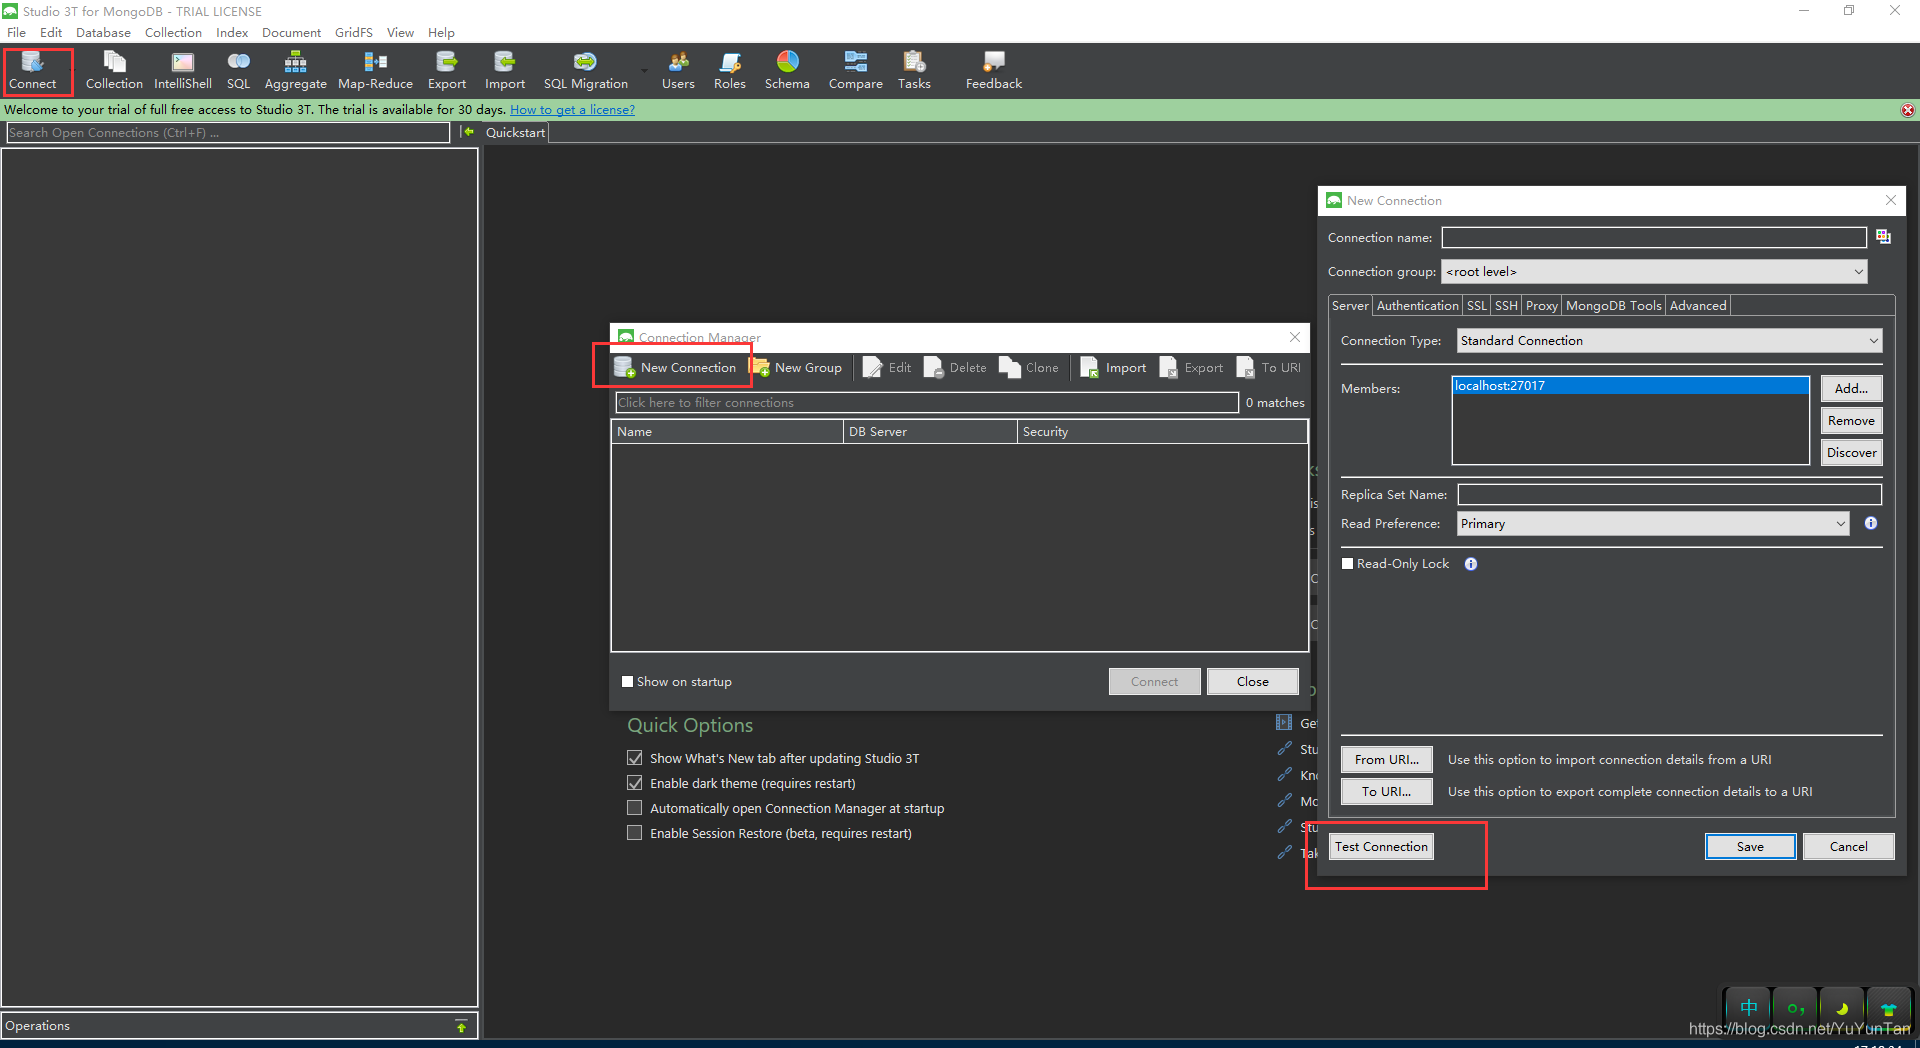Click Close in Connection Manager
1920x1048 pixels.
pyautogui.click(x=1252, y=682)
